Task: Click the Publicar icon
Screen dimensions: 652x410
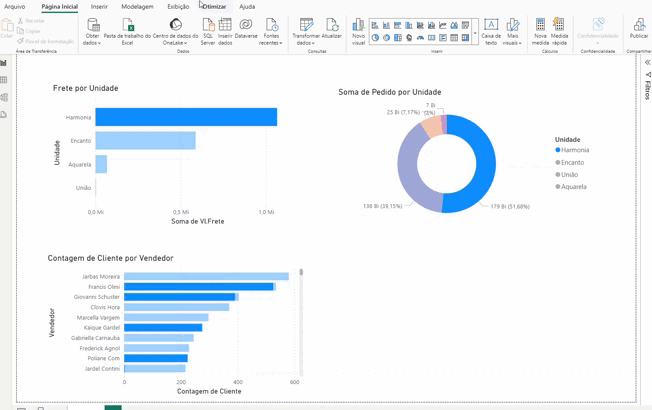Action: pos(638,25)
